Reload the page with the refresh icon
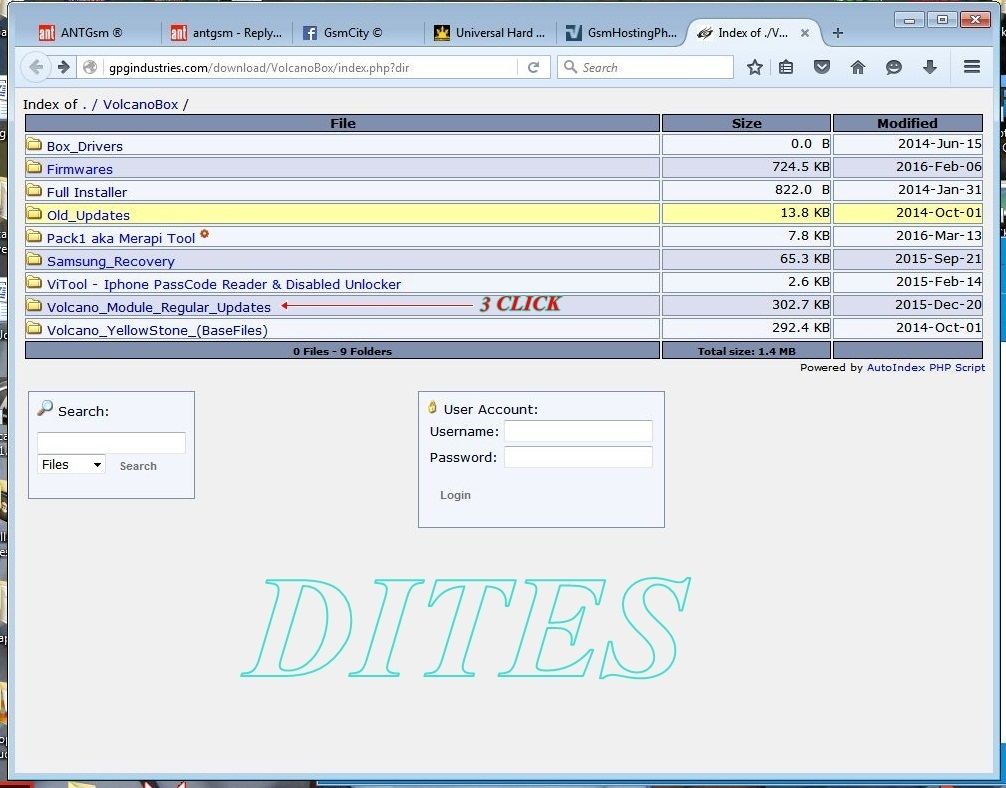 [x=533, y=67]
